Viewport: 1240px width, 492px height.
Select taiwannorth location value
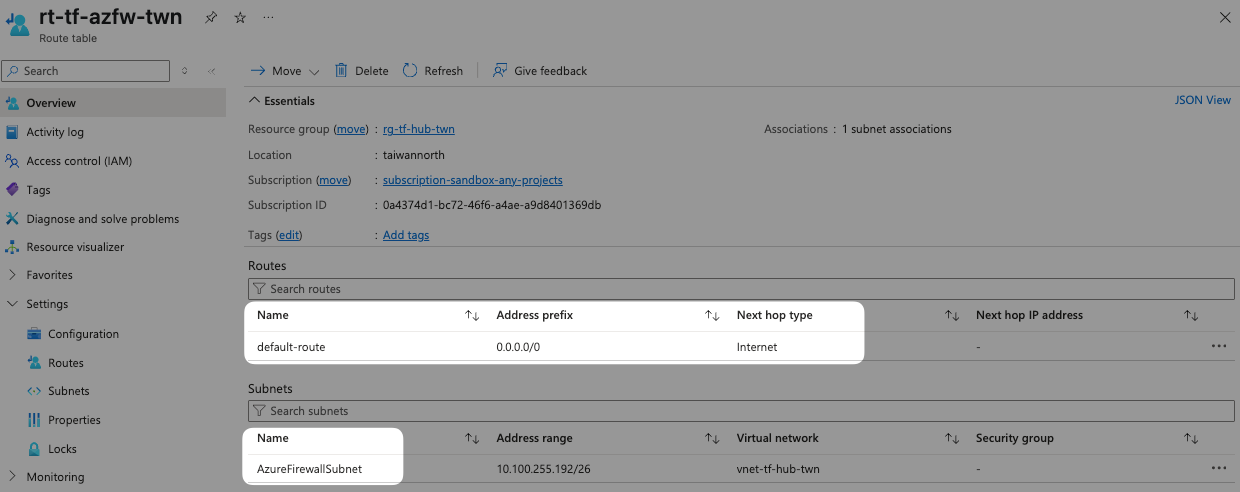[414, 155]
